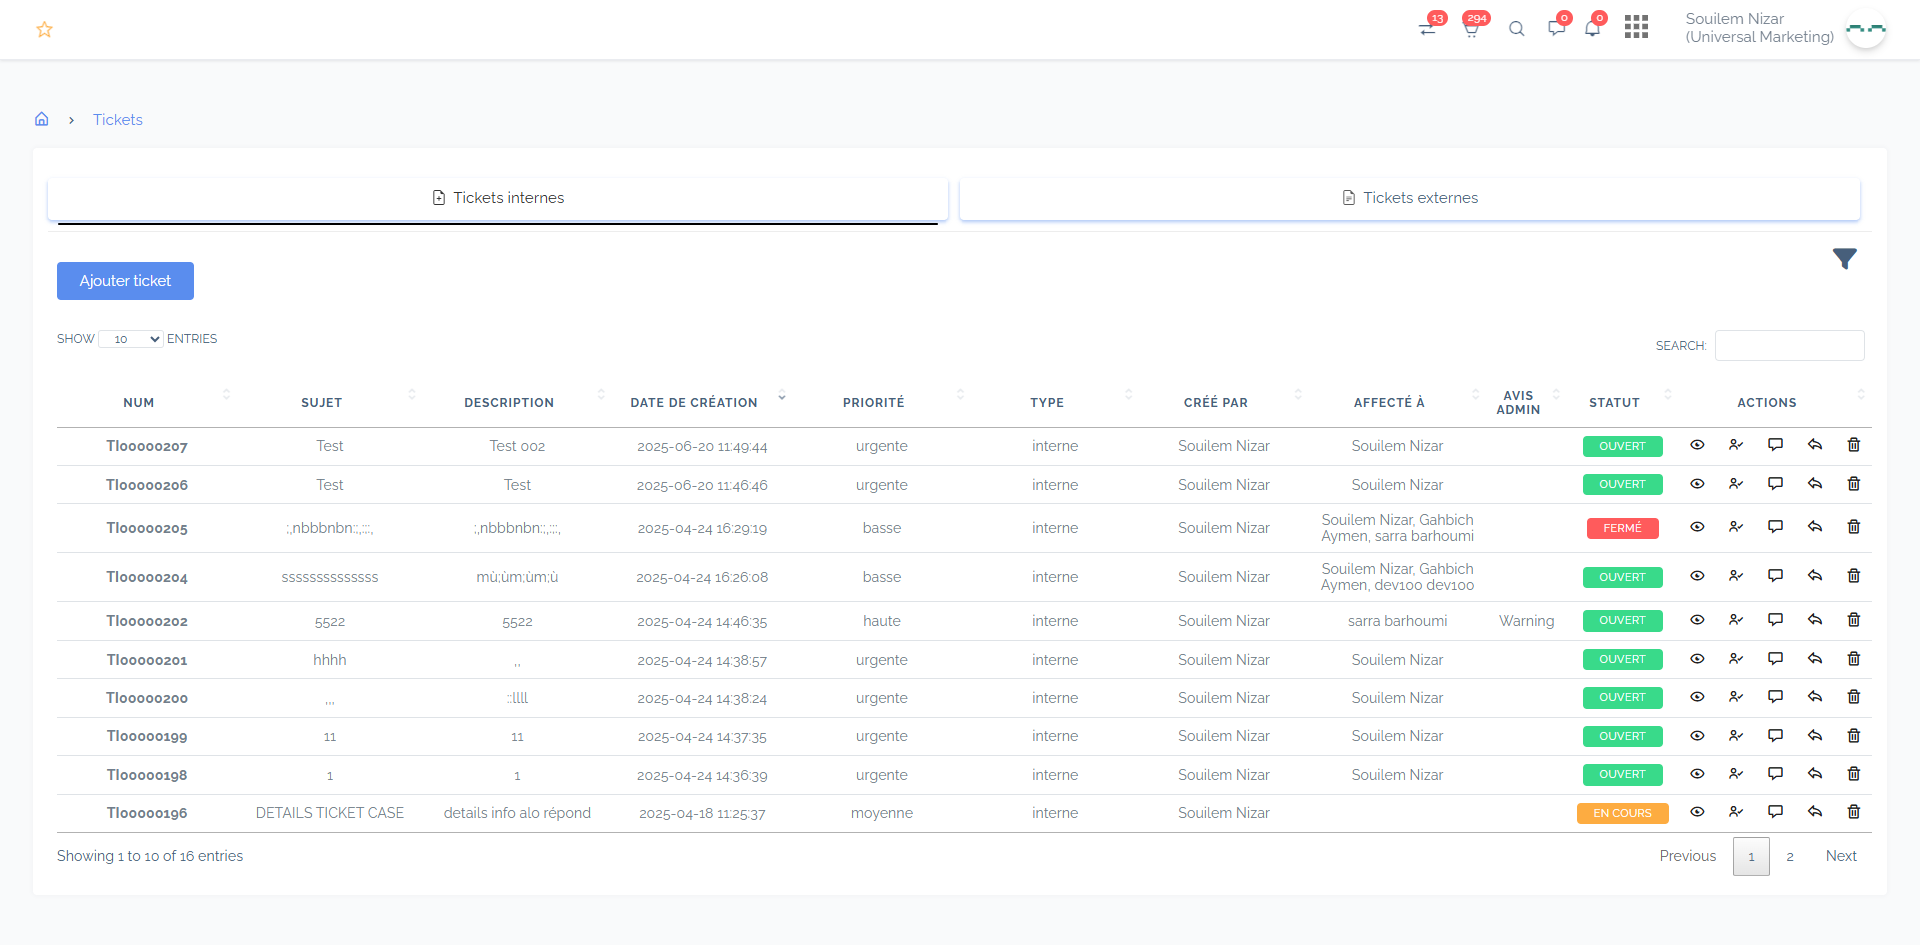The width and height of the screenshot is (1920, 945).
Task: View ticket TI00000204 using the eye icon
Action: (1697, 576)
